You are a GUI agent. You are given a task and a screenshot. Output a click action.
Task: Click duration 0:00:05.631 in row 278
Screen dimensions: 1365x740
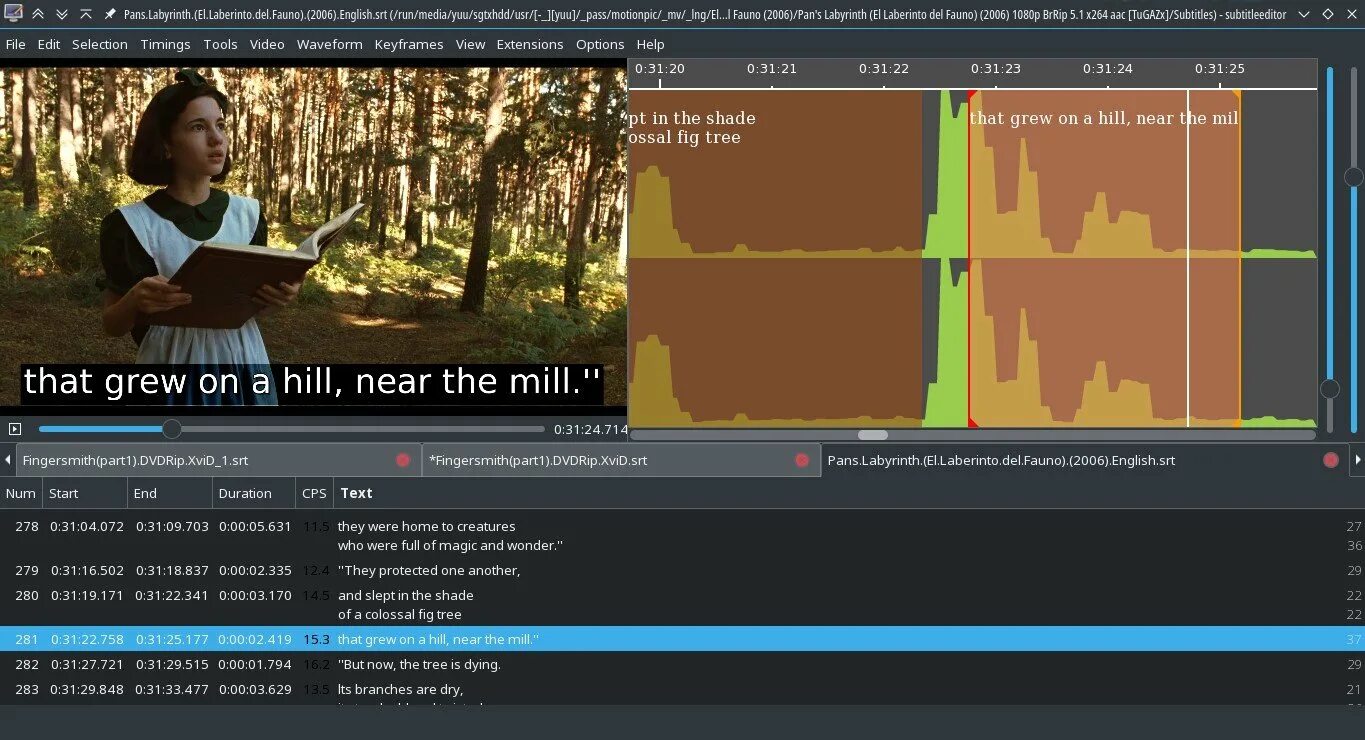255,526
